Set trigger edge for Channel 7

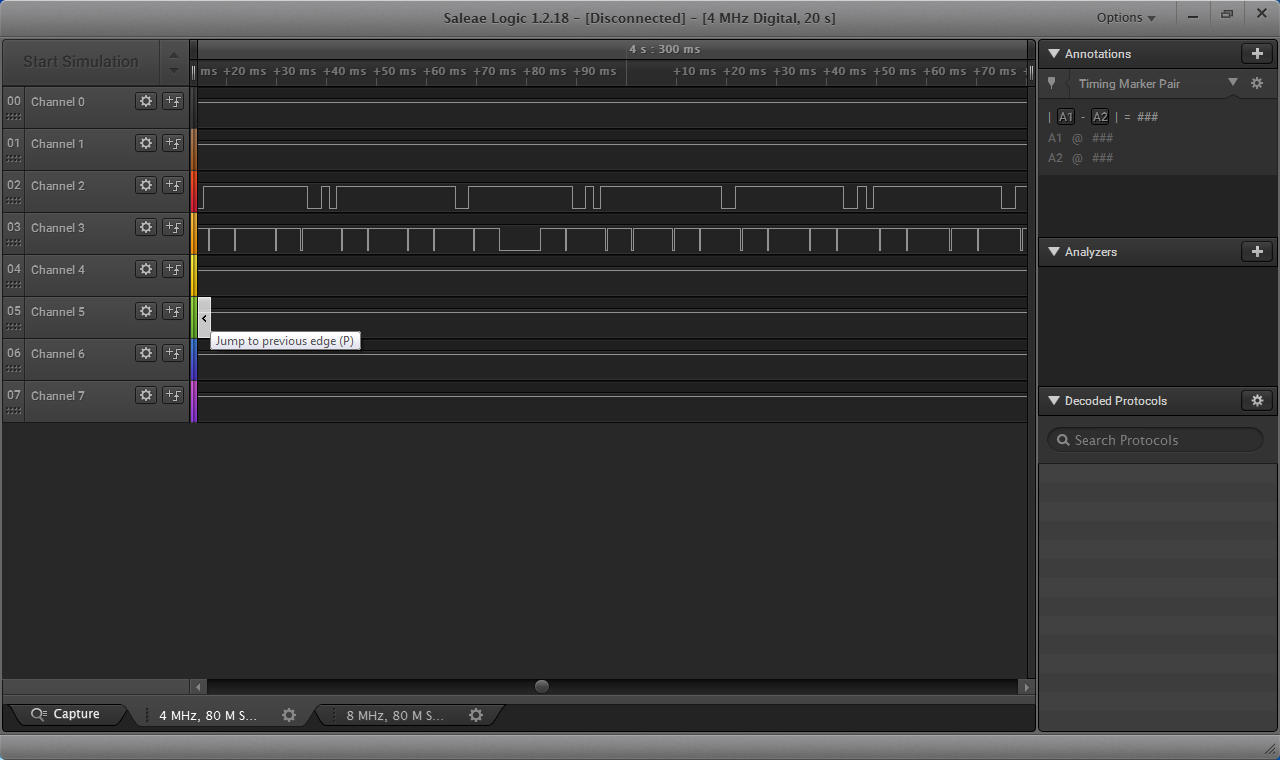(173, 395)
